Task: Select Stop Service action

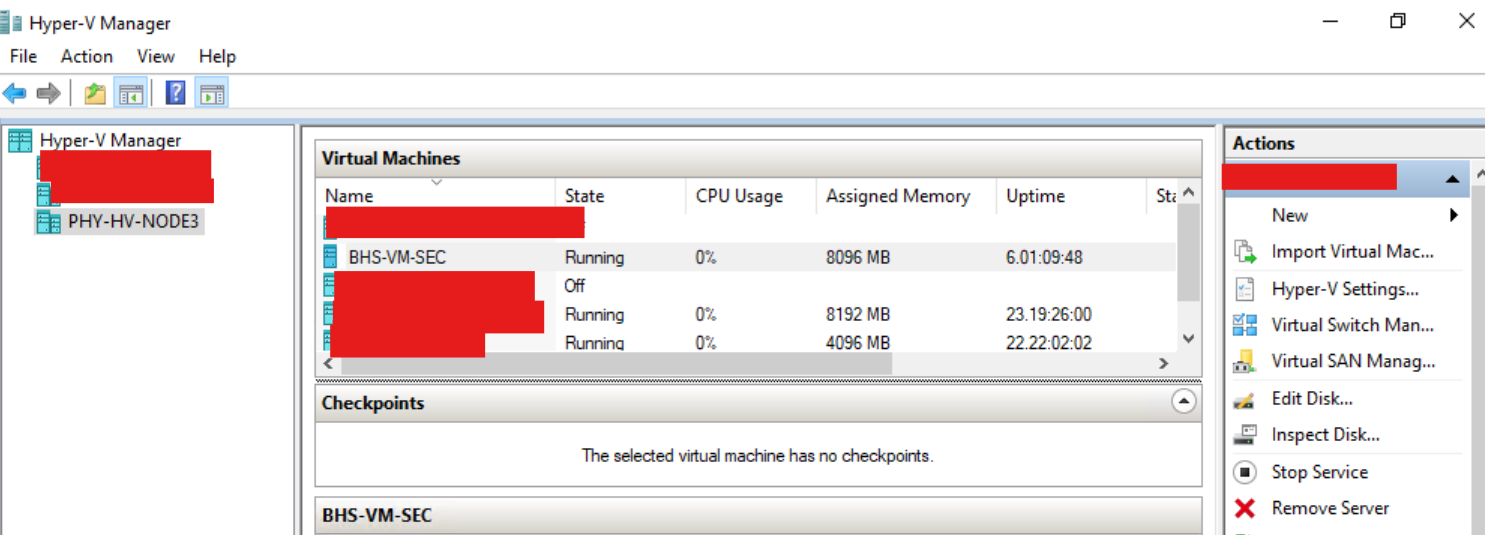Action: (1319, 472)
